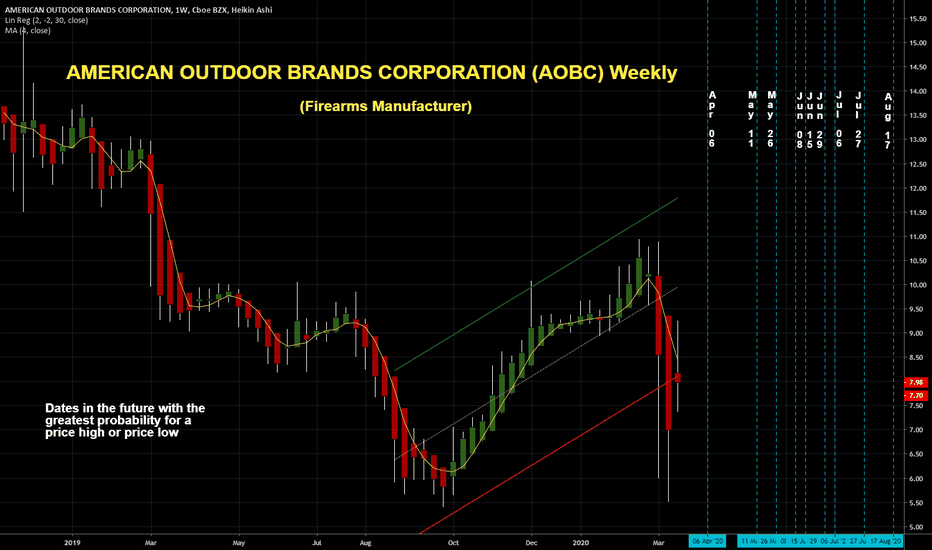Click the 11 Ma date tag on time axis
This screenshot has width=932, height=550.
pyautogui.click(x=747, y=542)
